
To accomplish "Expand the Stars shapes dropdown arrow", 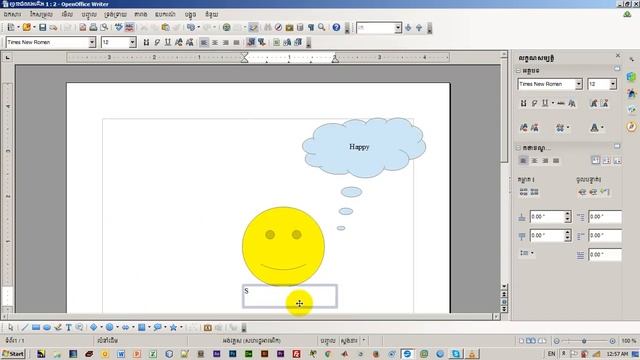I will point(181,327).
